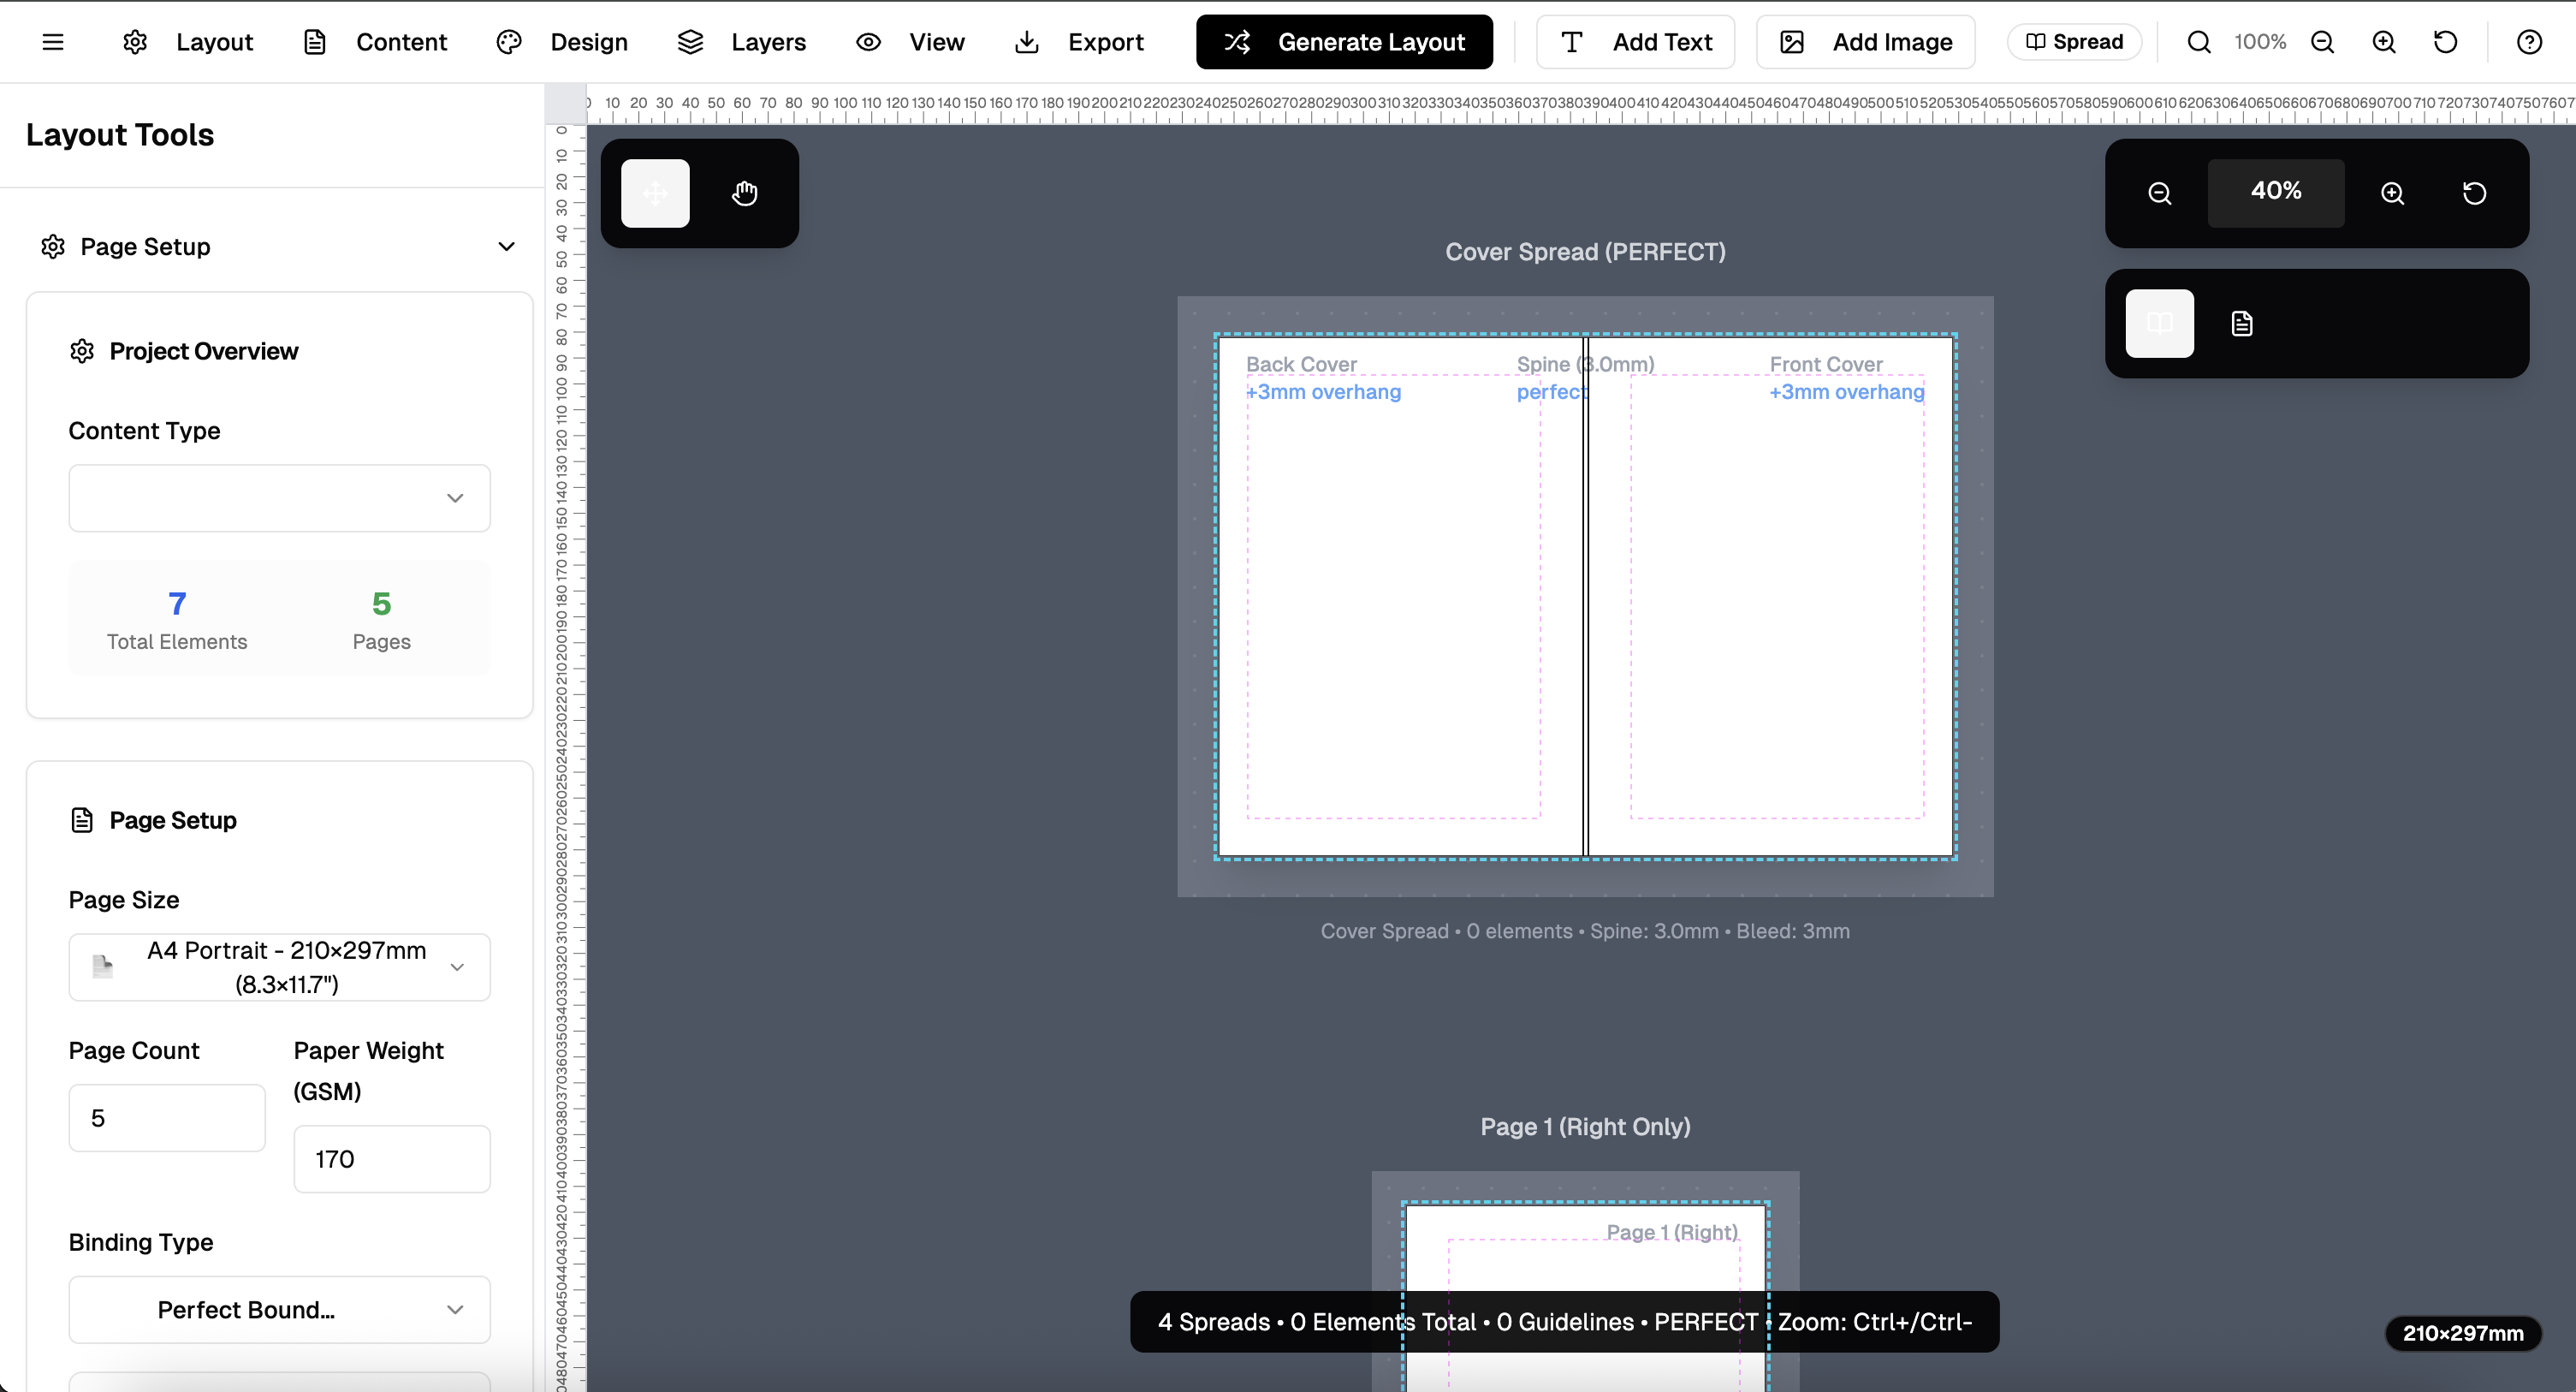Screen dimensions: 2576x1392
Task: Click the search magnifier in top toolbar
Action: [2199, 41]
